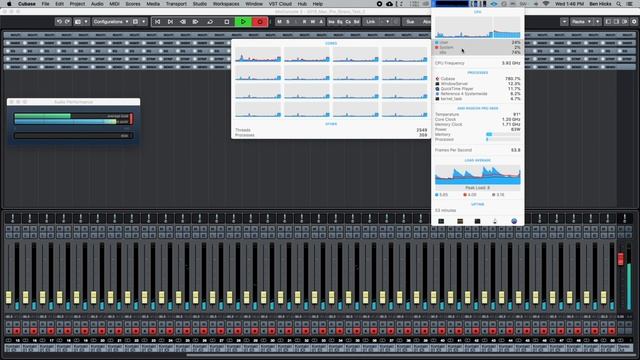Start playback with green Play button
This screenshot has width=640, height=360.
click(243, 22)
